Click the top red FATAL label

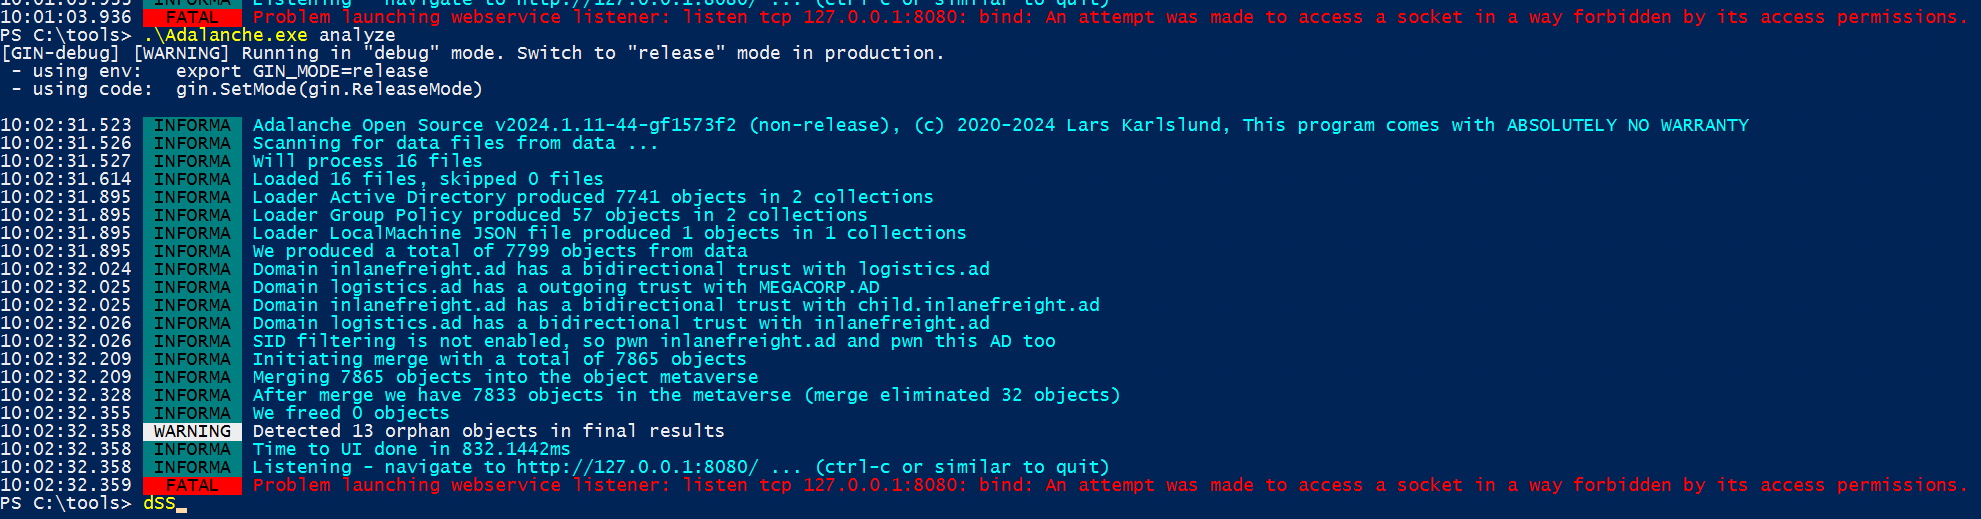pos(192,18)
